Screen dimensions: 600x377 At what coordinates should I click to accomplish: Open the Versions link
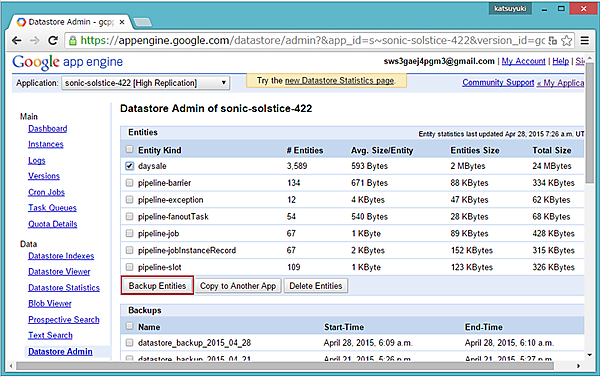(x=44, y=176)
